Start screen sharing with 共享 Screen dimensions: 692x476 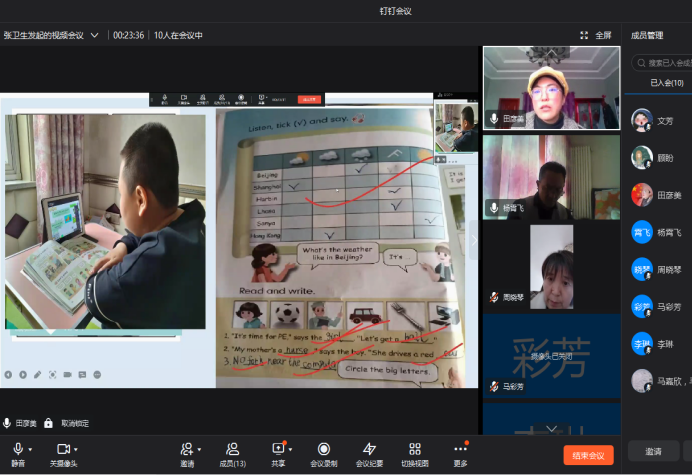pyautogui.click(x=278, y=454)
